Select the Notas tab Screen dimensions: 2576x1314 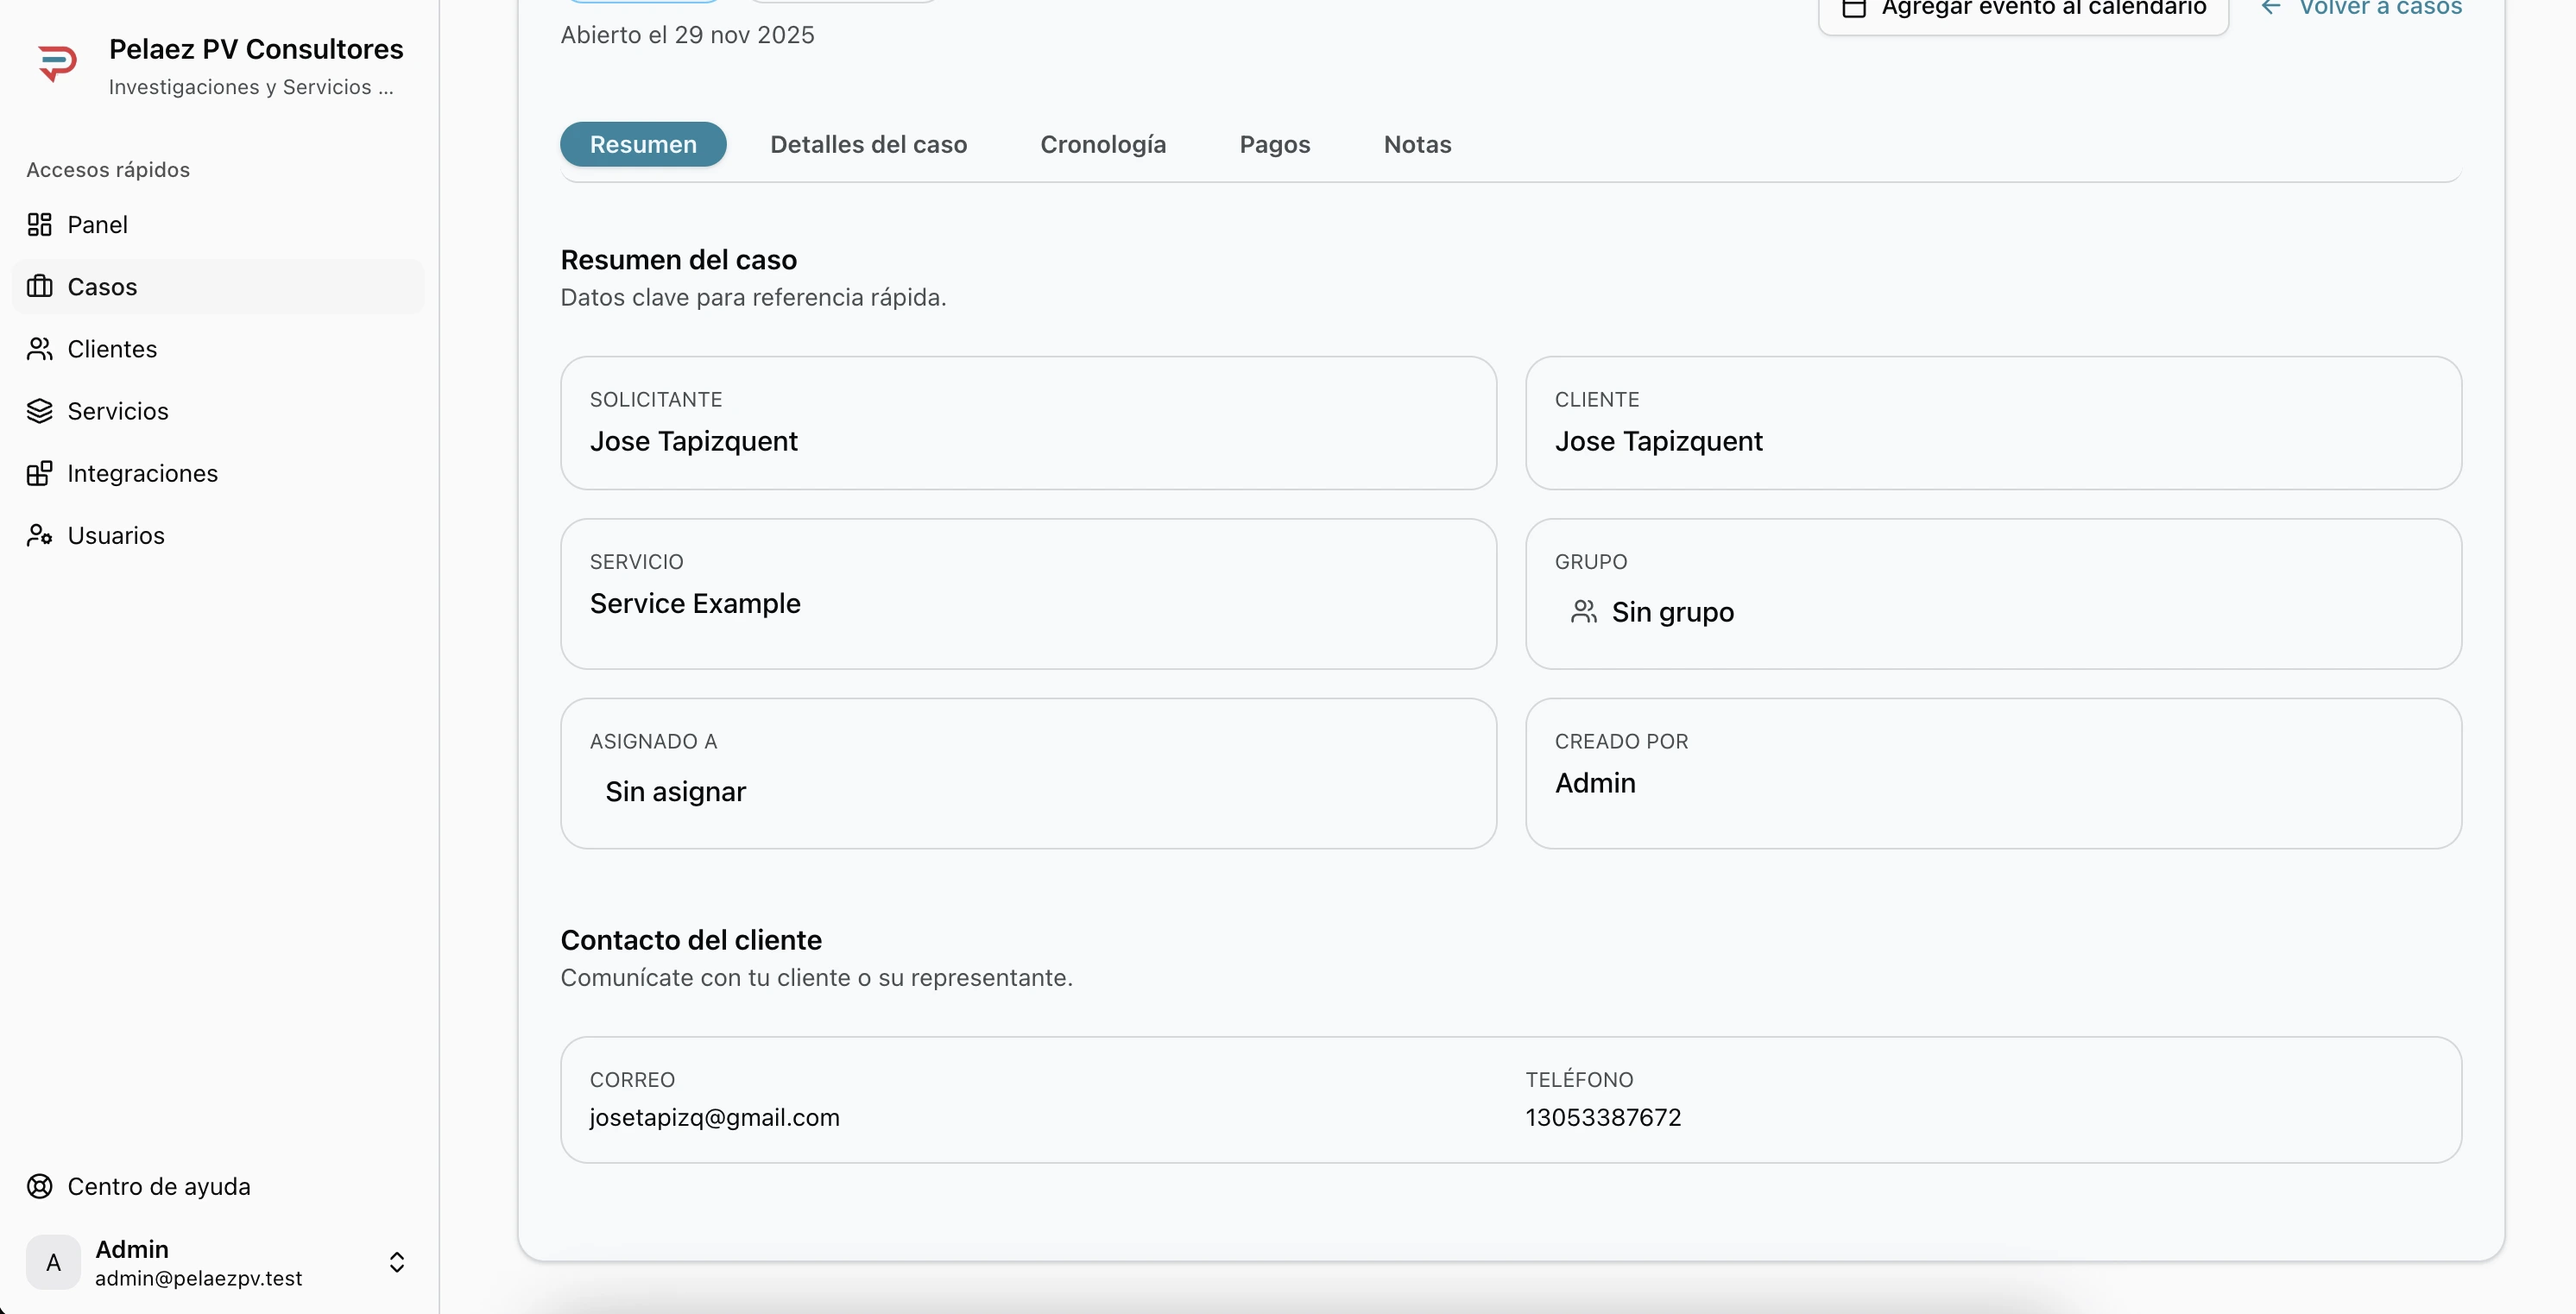coord(1417,144)
